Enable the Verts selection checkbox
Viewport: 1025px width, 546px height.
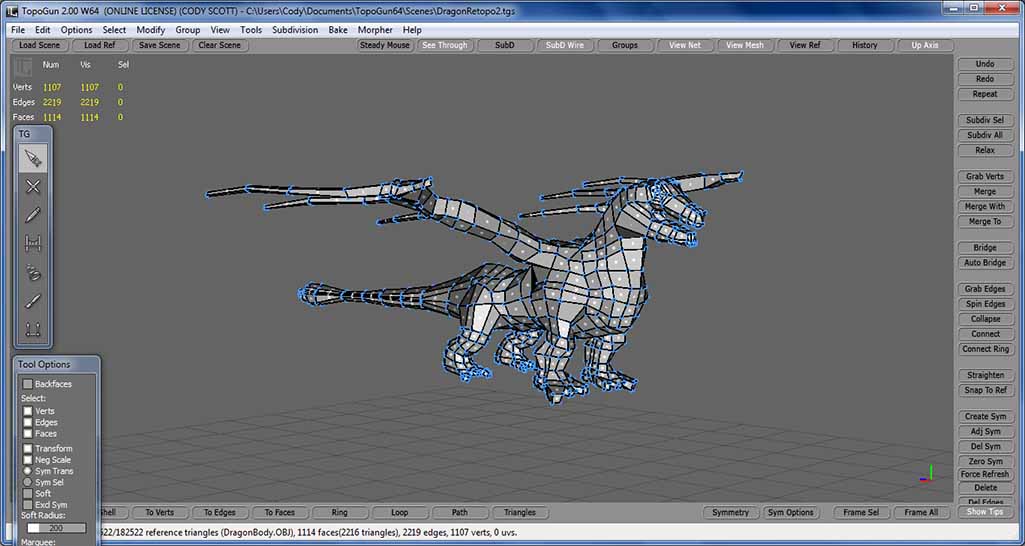(27, 411)
